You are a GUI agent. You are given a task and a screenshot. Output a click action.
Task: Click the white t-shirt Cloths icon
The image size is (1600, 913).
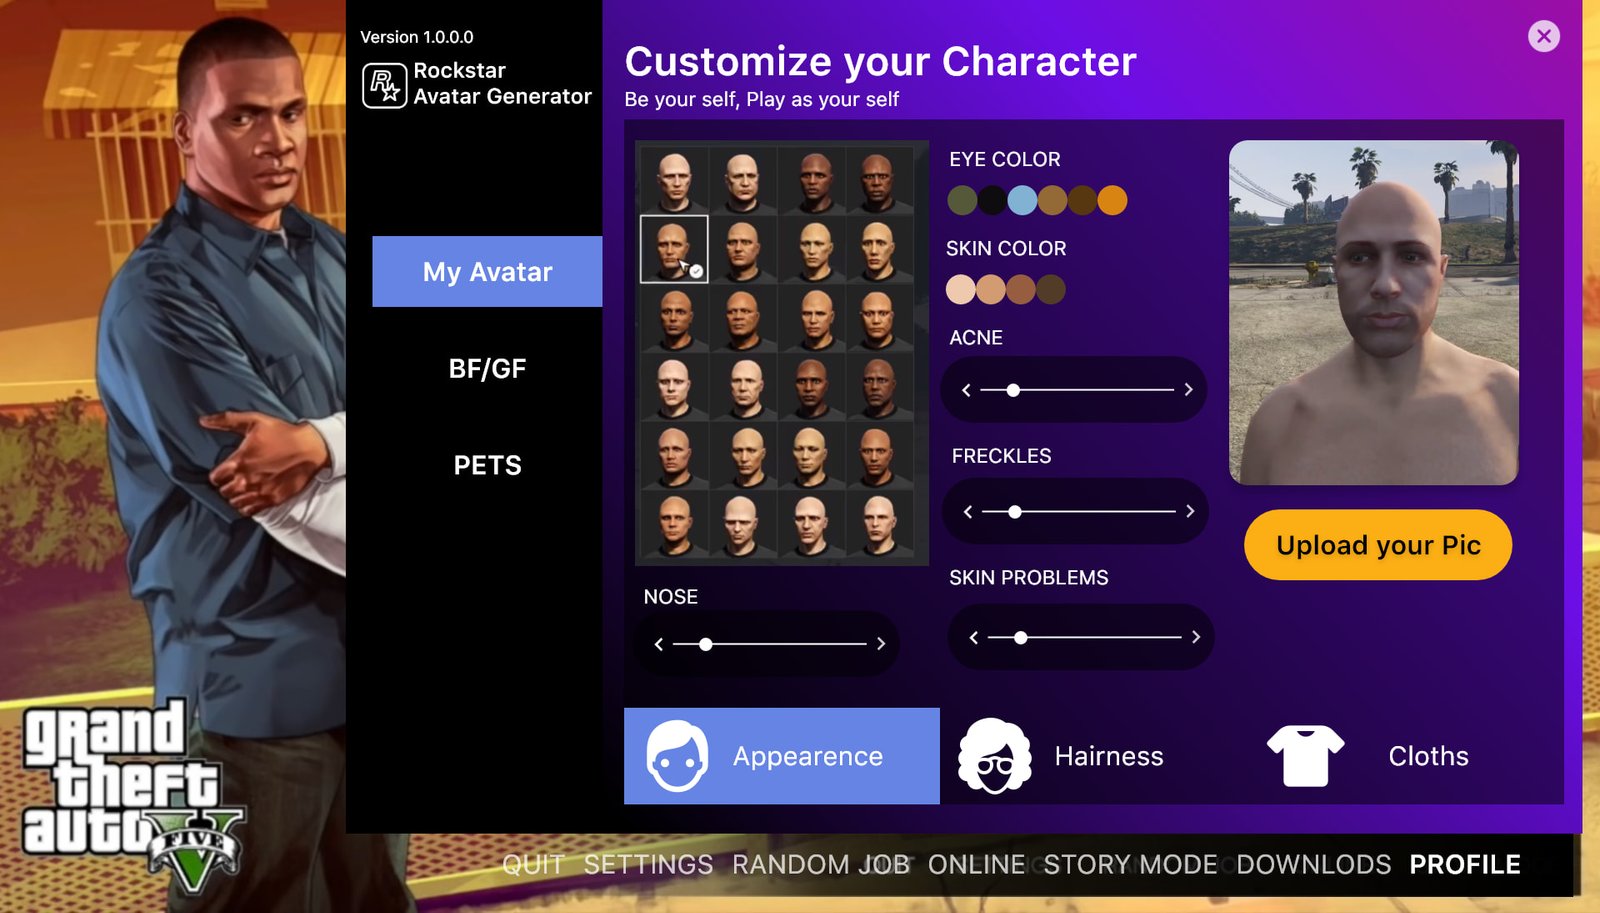1305,756
